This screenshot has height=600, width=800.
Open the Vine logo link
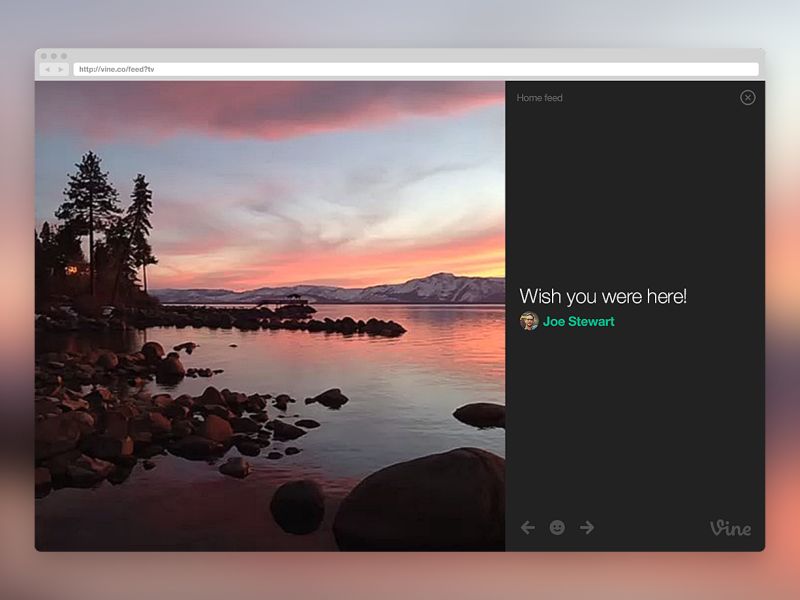click(730, 528)
